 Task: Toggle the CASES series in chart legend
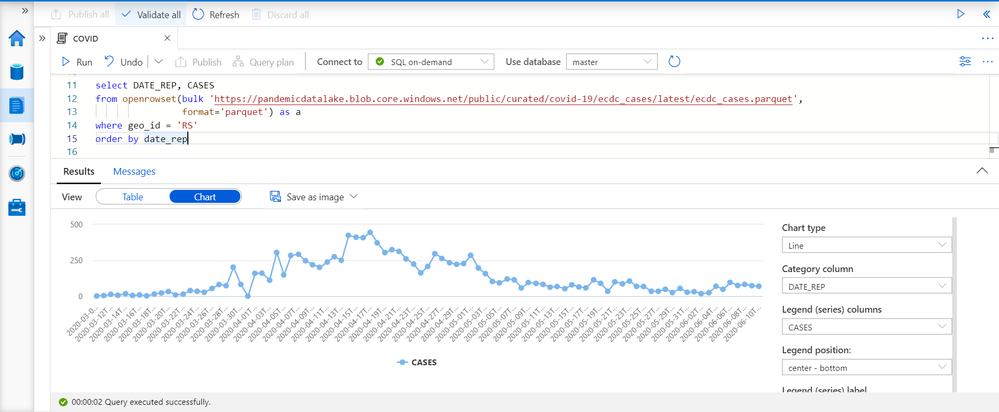417,362
